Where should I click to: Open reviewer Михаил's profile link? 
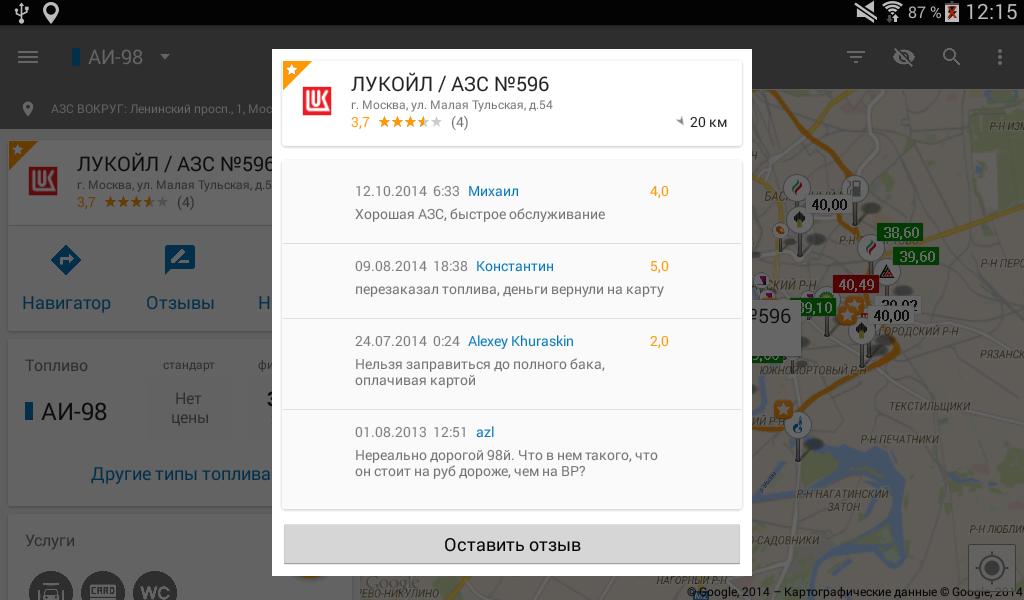493,191
